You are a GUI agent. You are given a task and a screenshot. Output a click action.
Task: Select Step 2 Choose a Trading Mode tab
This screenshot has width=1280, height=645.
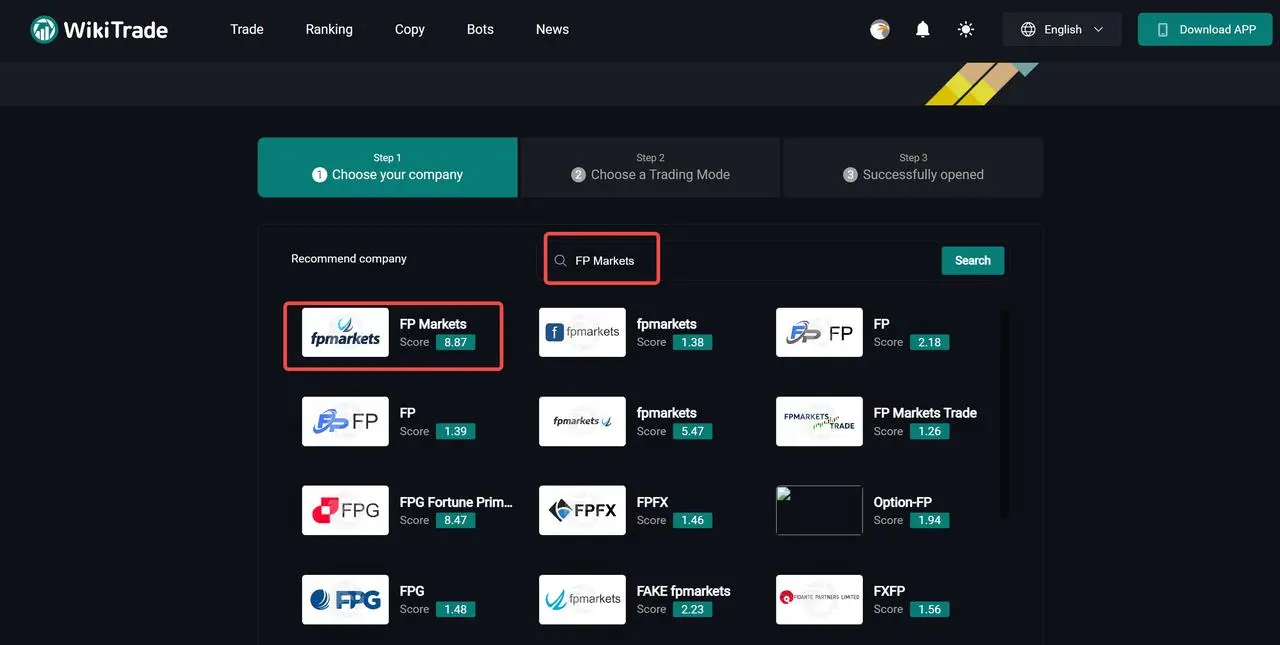tap(650, 167)
